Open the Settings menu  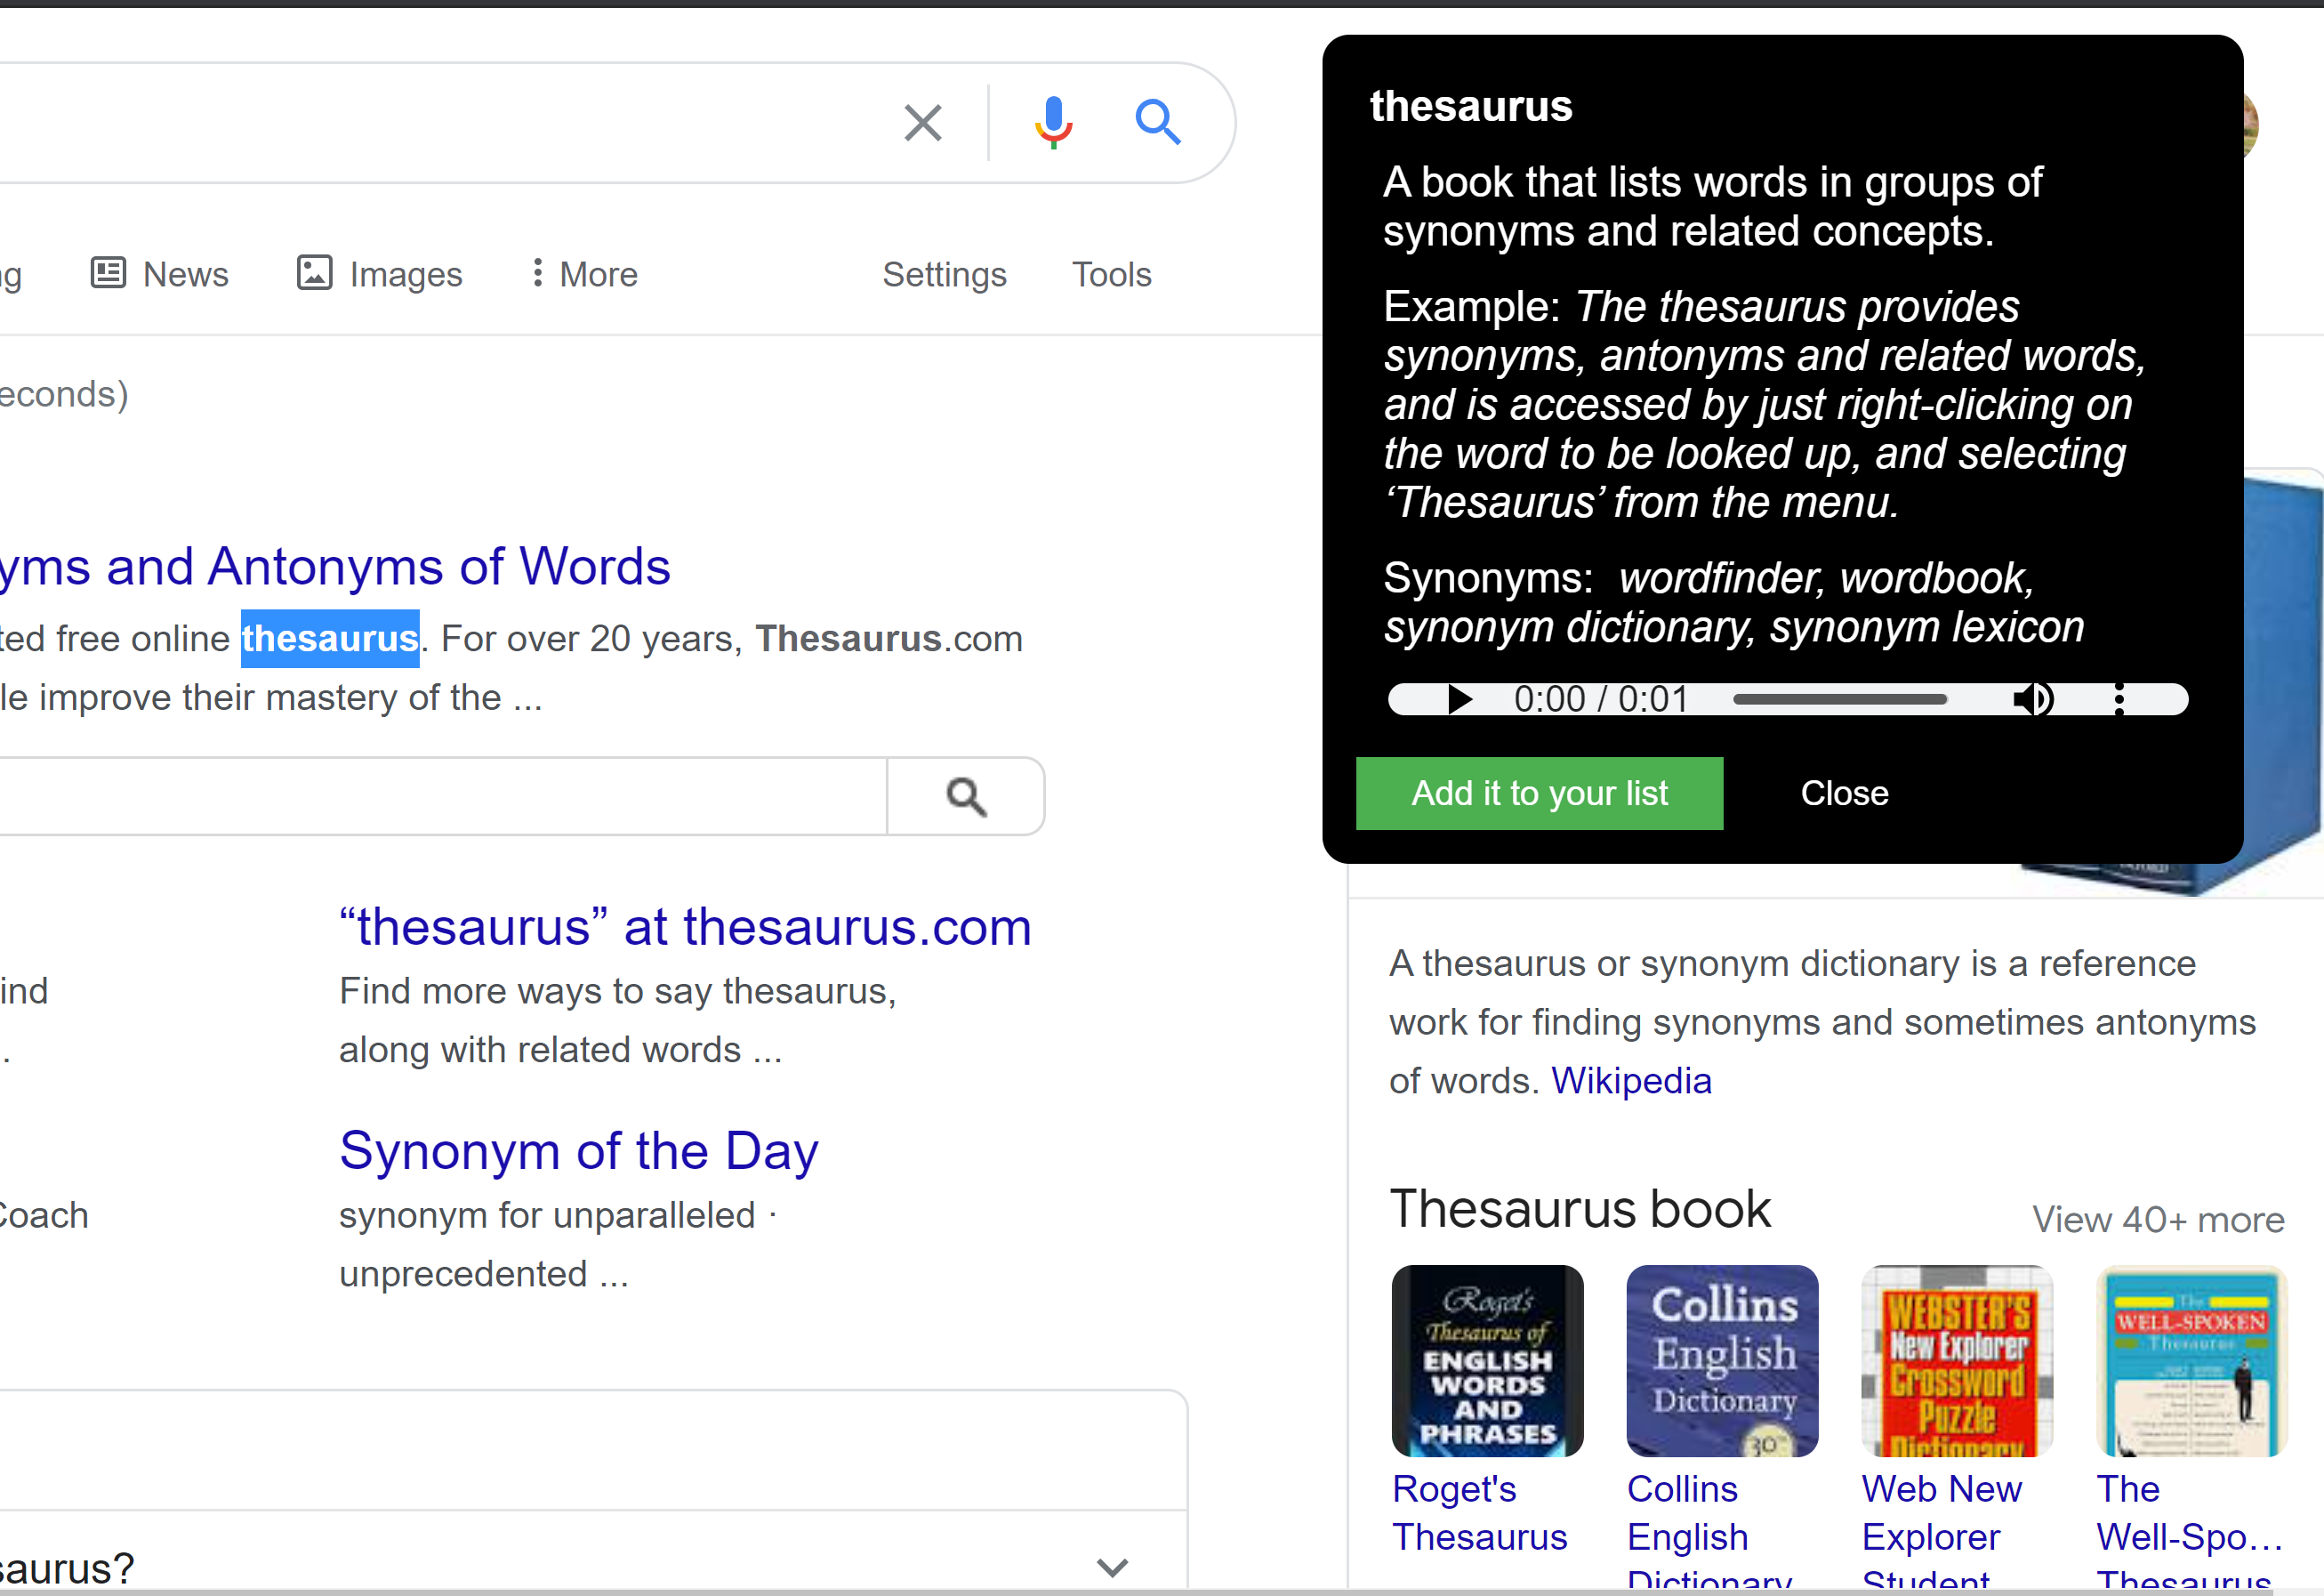click(x=944, y=274)
